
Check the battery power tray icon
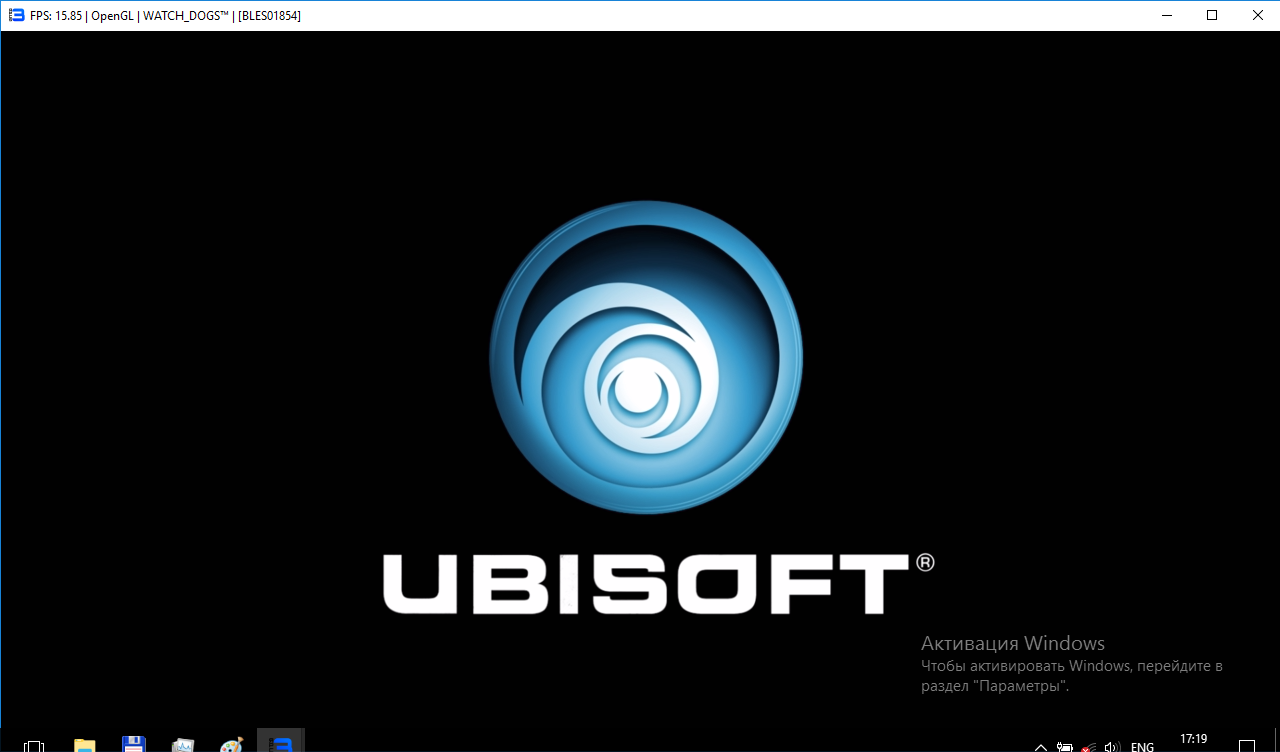[1065, 747]
